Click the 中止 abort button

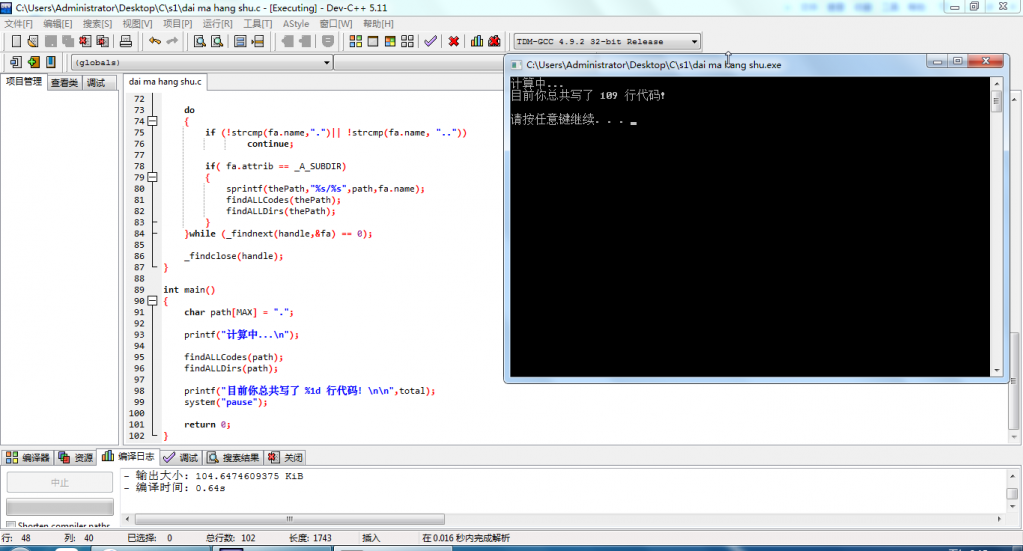coord(59,482)
